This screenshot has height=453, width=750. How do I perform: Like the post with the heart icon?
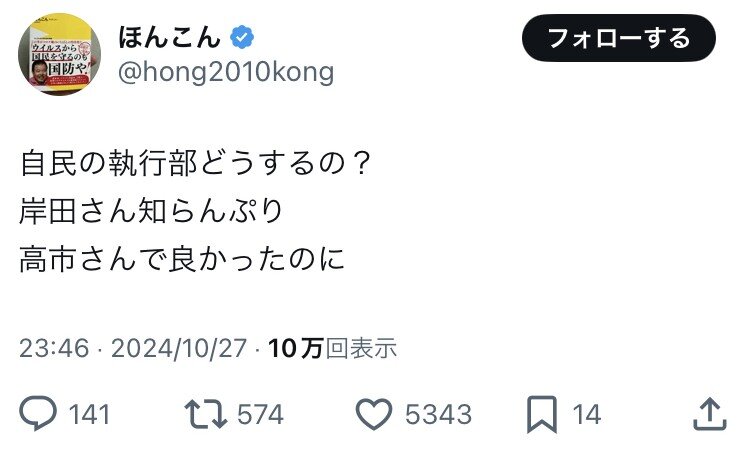click(374, 414)
